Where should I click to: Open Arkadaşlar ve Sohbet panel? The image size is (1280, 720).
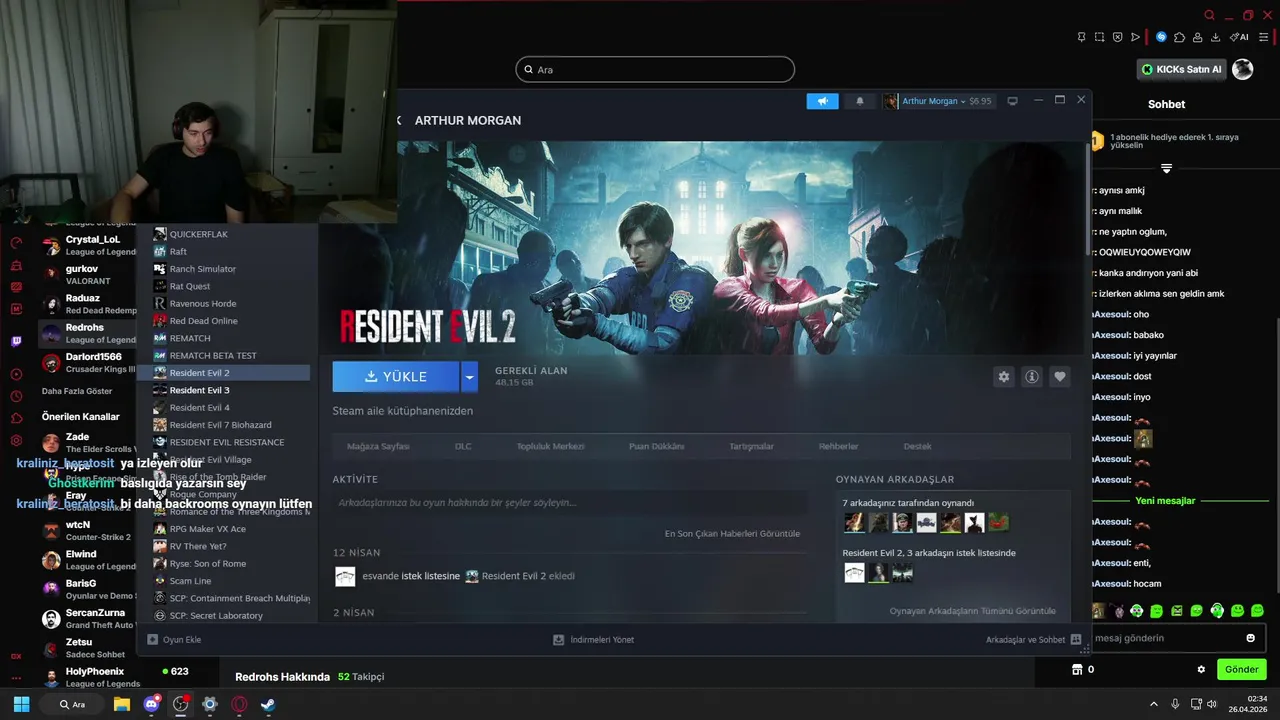pyautogui.click(x=1033, y=640)
